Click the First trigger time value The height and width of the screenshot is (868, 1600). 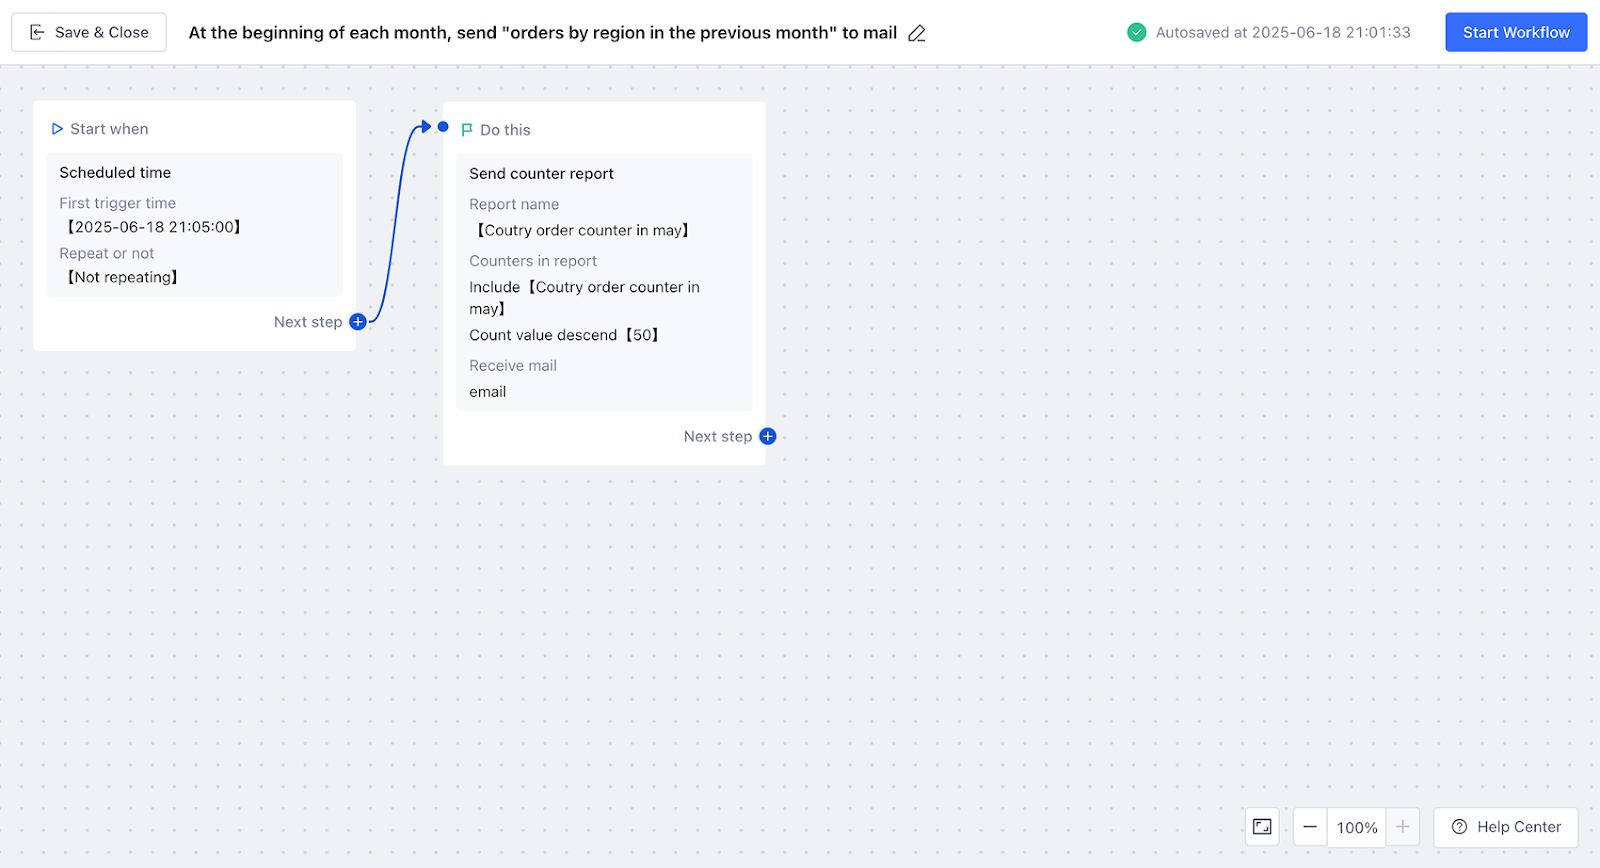coord(154,227)
